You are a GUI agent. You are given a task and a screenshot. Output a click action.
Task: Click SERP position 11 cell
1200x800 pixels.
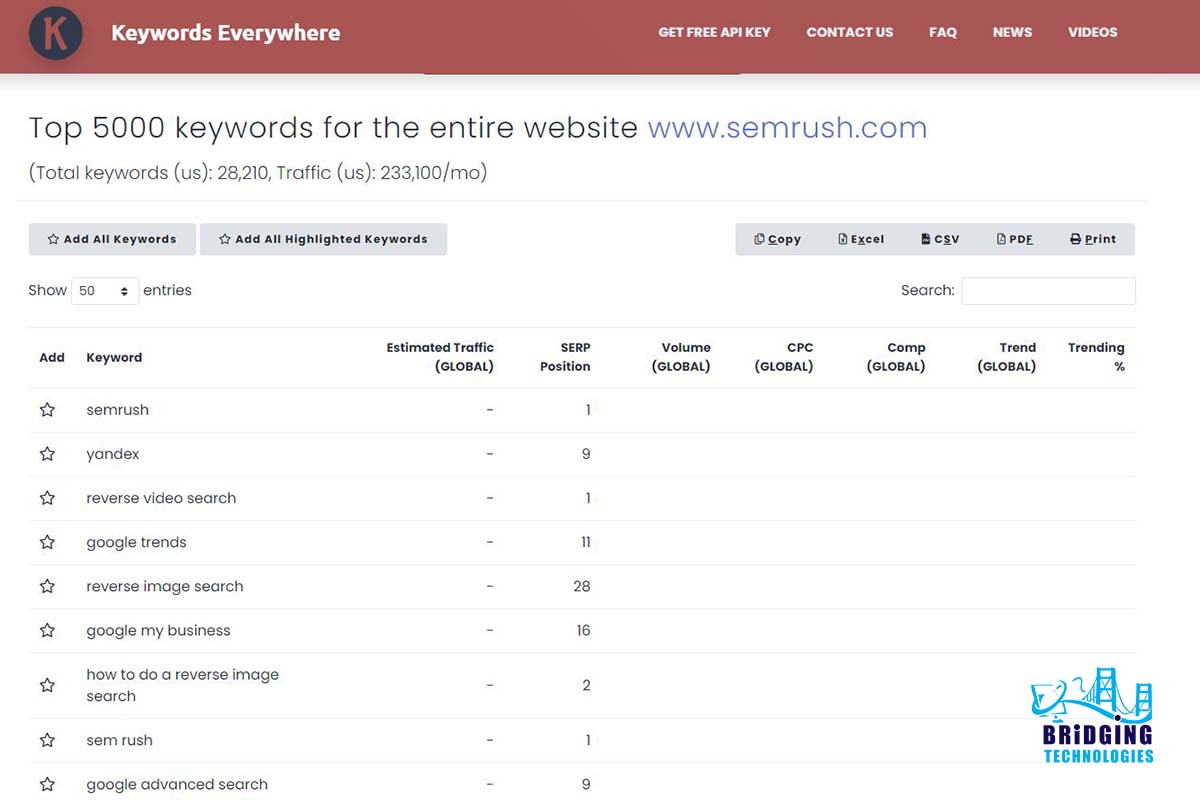click(586, 542)
